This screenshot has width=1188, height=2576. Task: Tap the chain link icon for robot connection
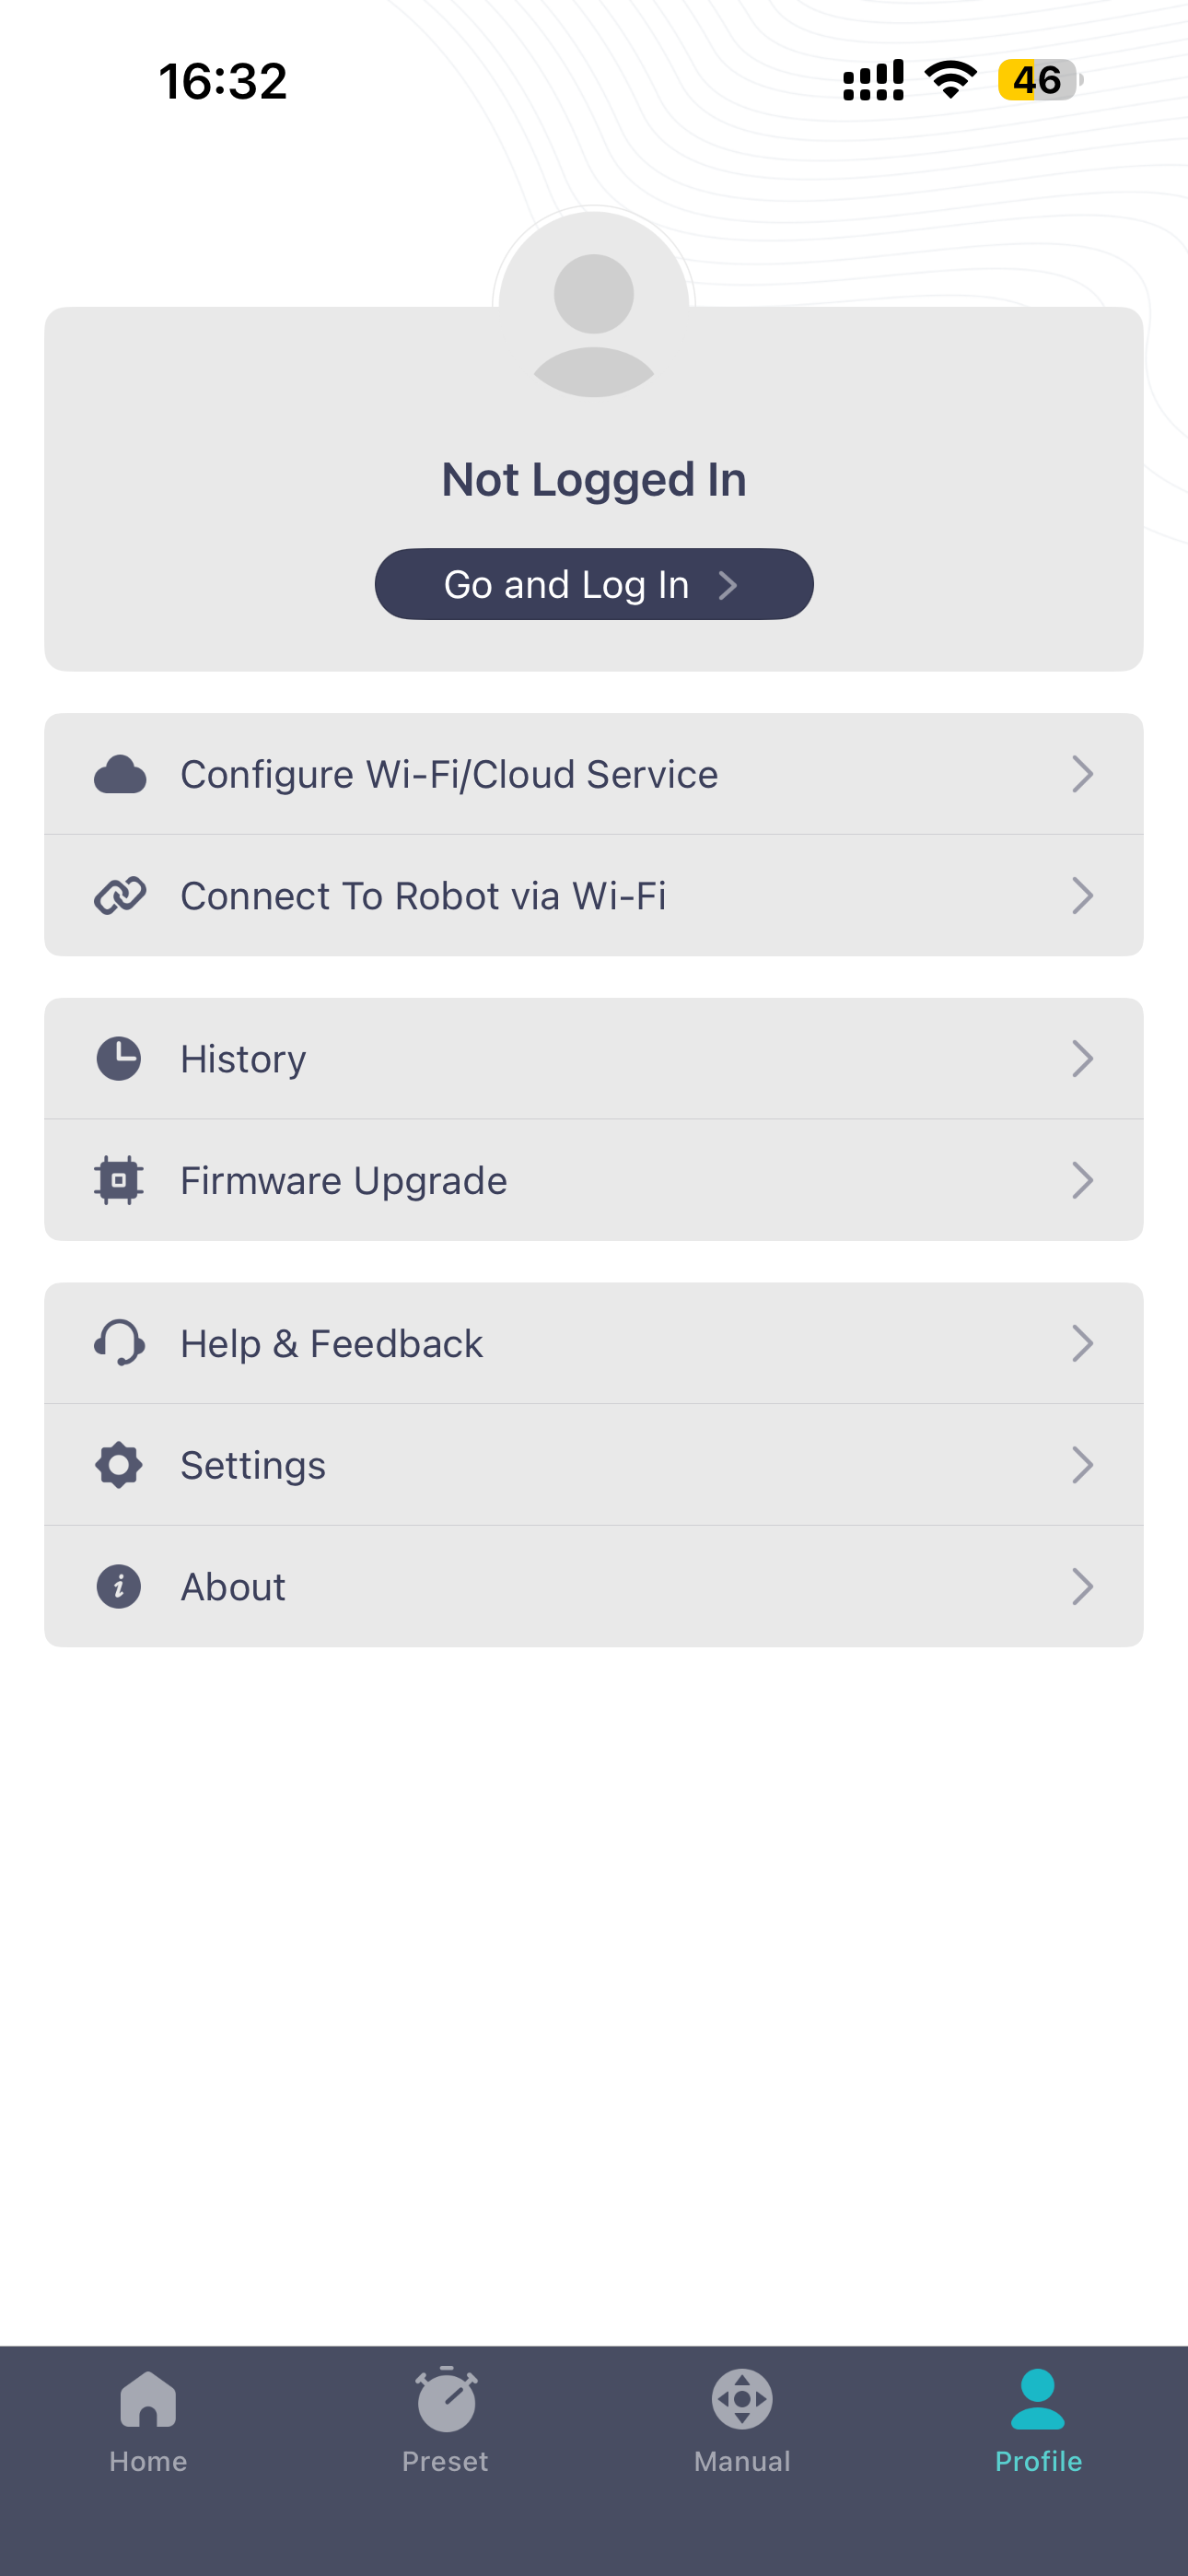pos(120,896)
